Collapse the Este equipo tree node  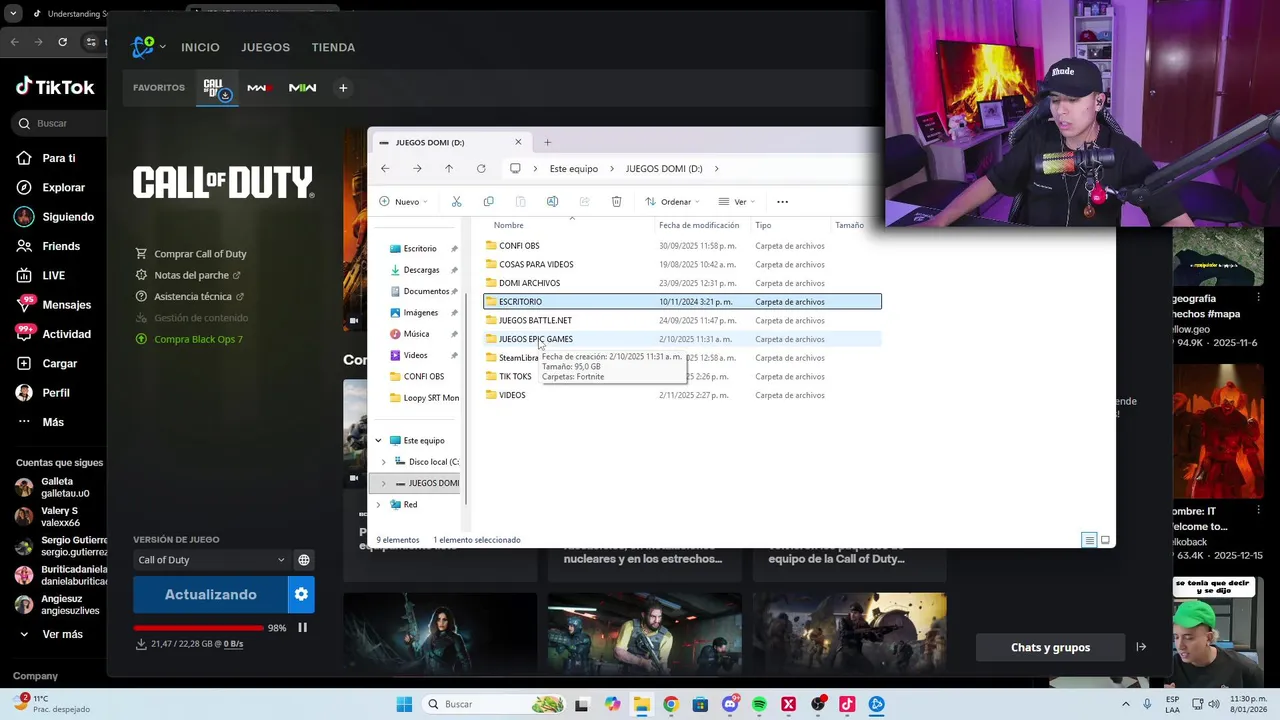point(378,441)
